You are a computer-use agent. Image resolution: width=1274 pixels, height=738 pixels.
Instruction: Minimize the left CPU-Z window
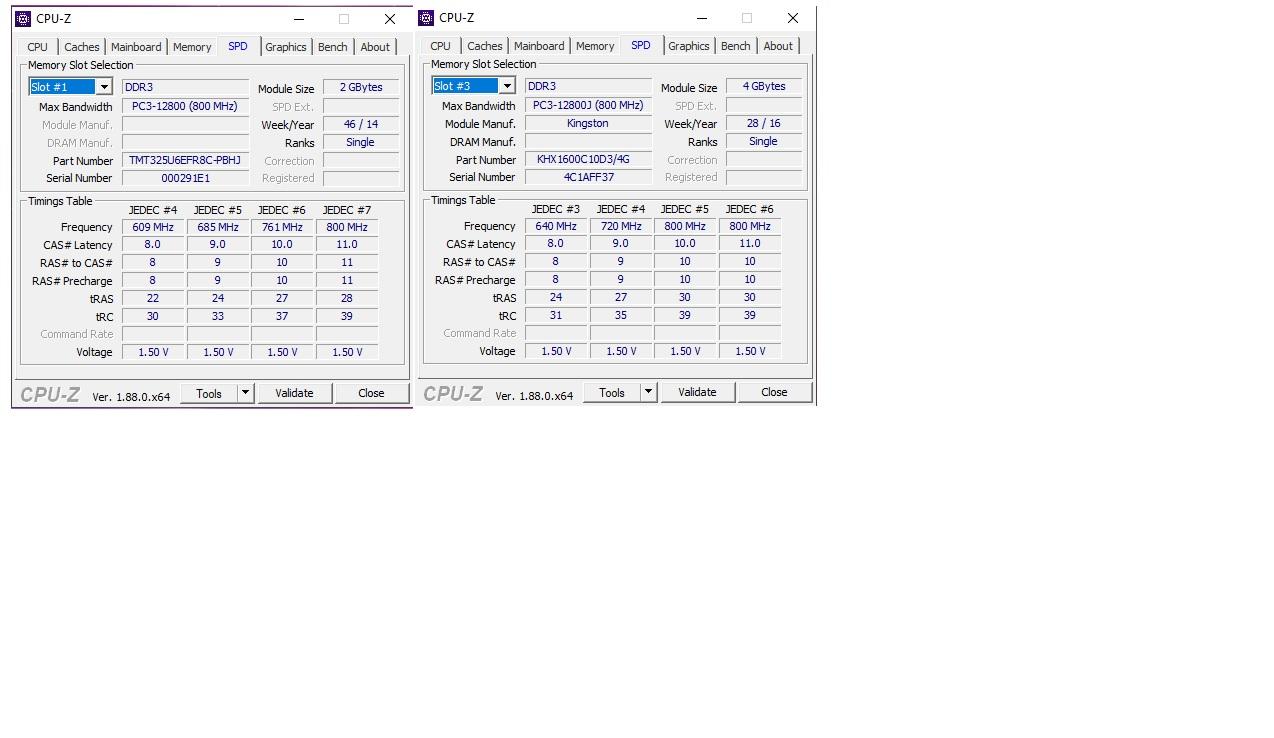[299, 19]
